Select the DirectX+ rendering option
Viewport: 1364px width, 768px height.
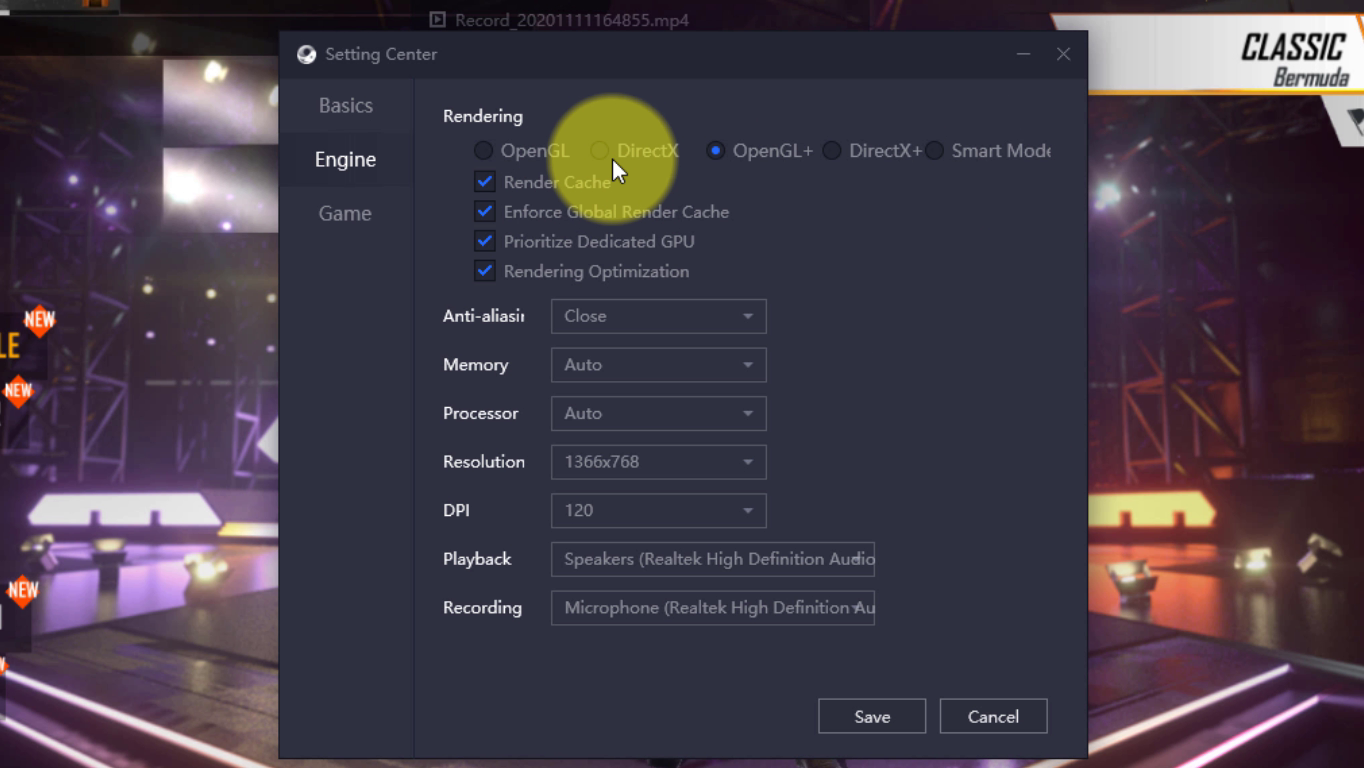pyautogui.click(x=832, y=151)
